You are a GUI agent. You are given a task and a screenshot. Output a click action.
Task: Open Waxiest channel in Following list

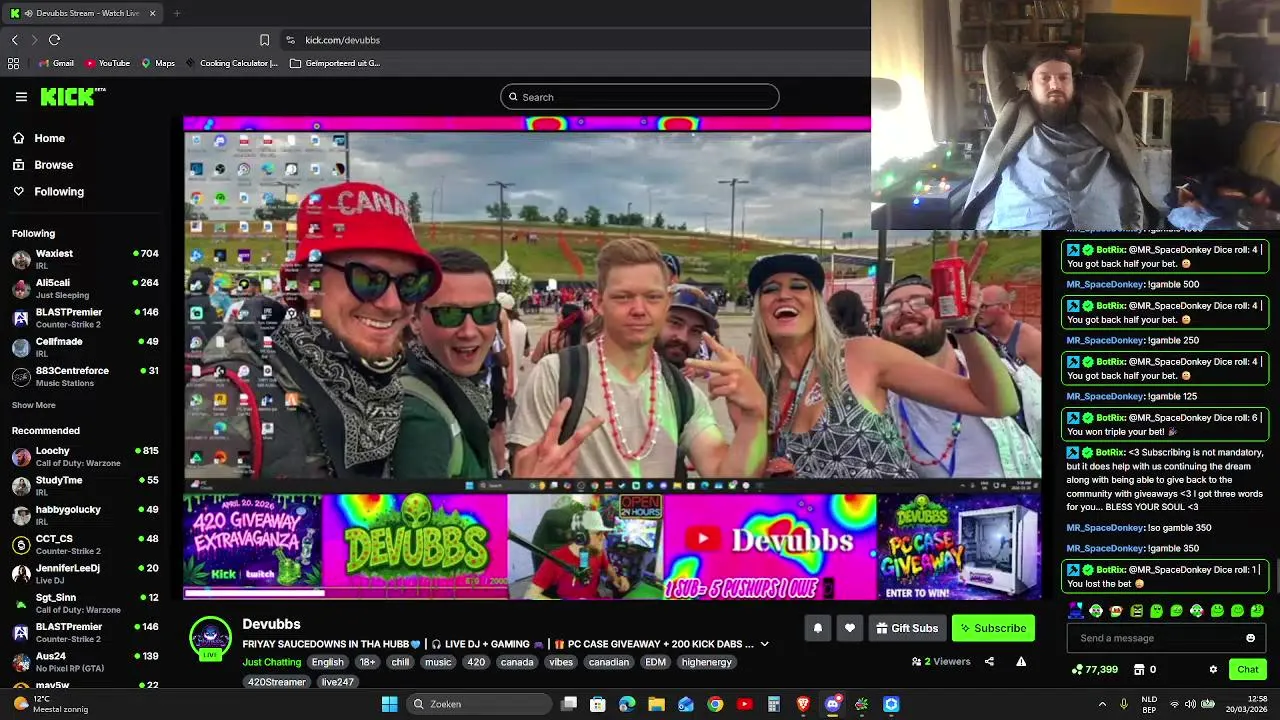pos(85,260)
